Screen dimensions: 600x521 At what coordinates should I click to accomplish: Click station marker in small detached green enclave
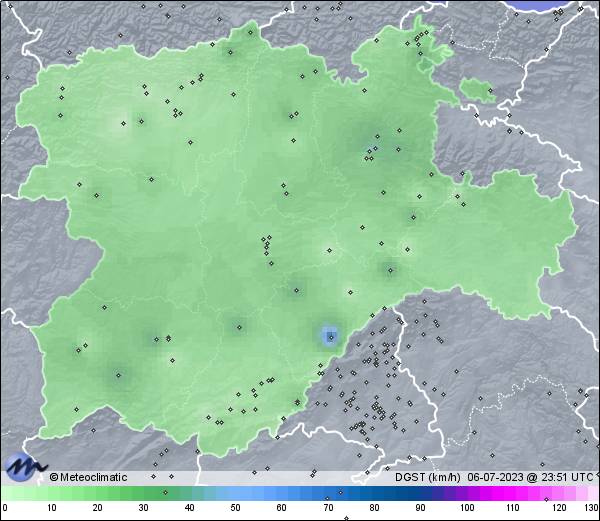click(x=490, y=91)
